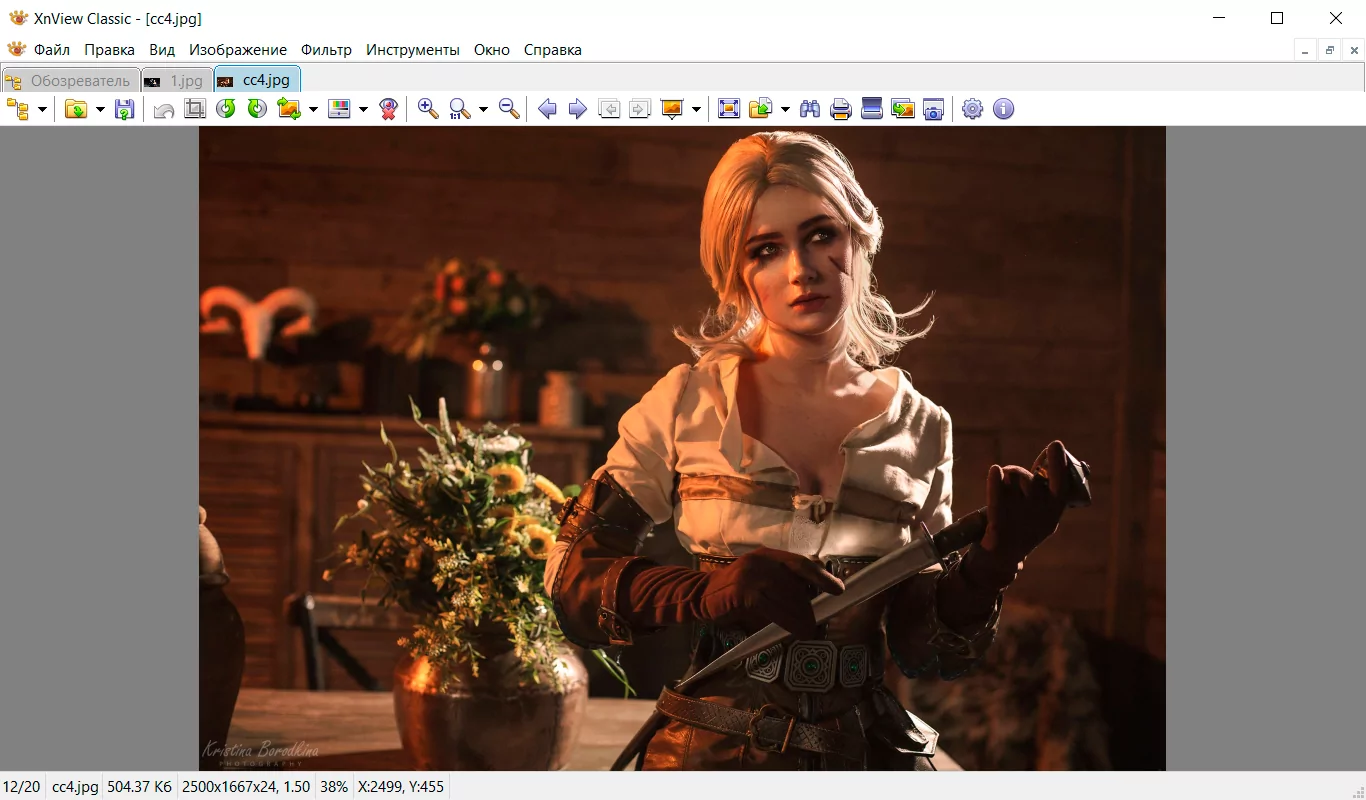Open Search with the binoculars icon
This screenshot has width=1366, height=800.
click(810, 109)
